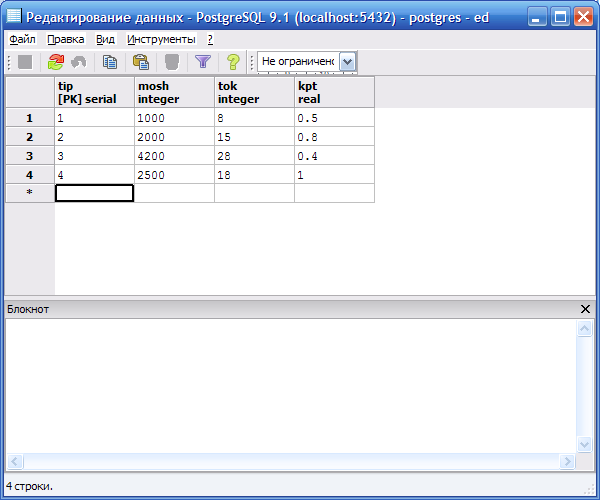Open the ? help menu

click(210, 39)
